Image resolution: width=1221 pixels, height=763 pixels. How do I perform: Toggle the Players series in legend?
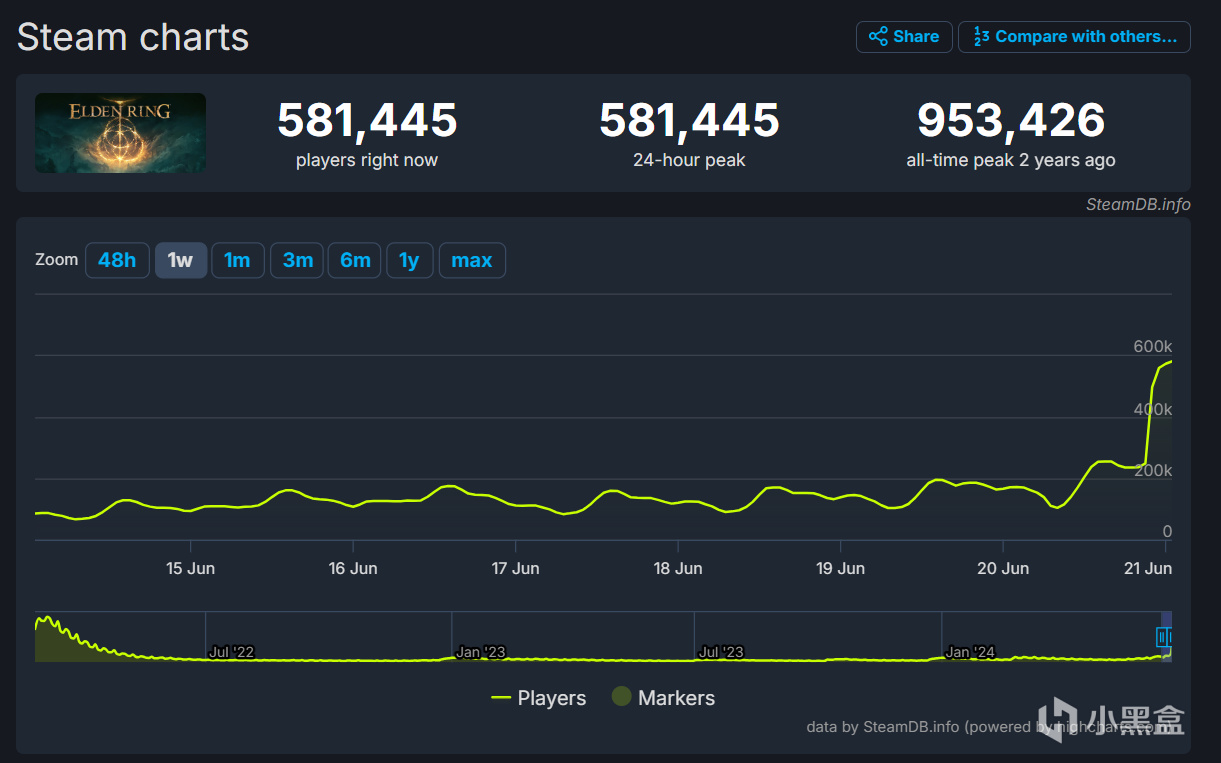[x=539, y=698]
